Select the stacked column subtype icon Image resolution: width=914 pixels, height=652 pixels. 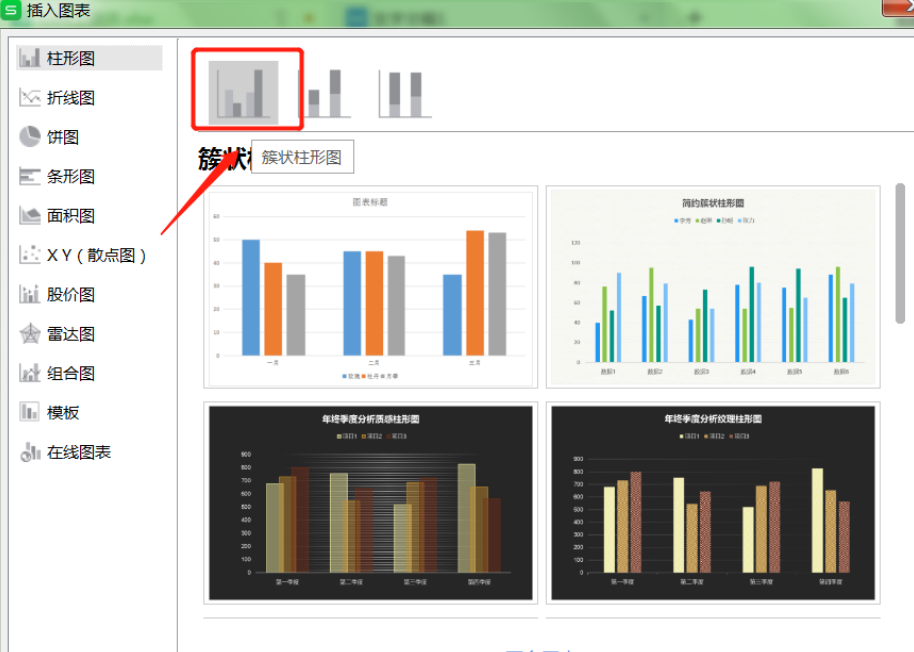click(x=326, y=93)
